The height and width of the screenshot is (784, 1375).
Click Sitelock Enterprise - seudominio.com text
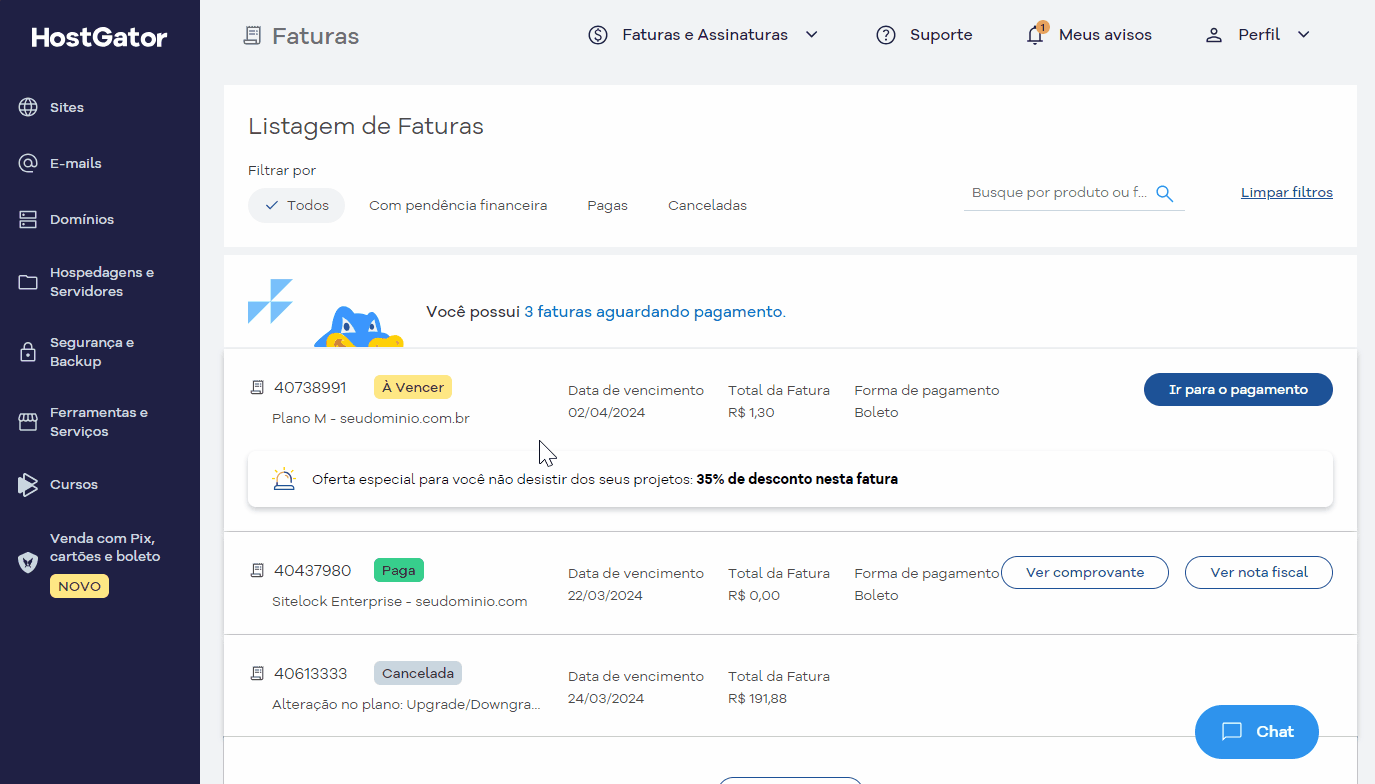(x=399, y=602)
